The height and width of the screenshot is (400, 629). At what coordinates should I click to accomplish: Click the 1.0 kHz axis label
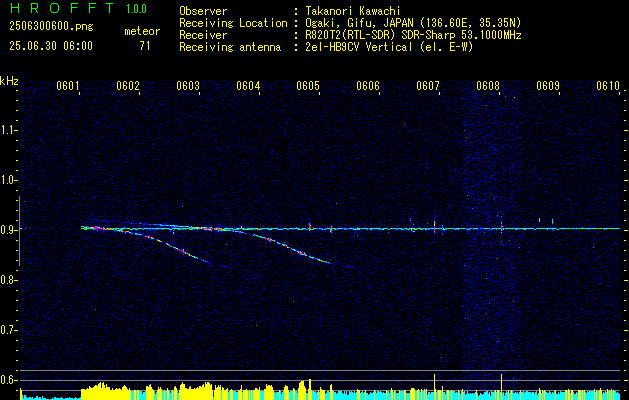point(7,180)
